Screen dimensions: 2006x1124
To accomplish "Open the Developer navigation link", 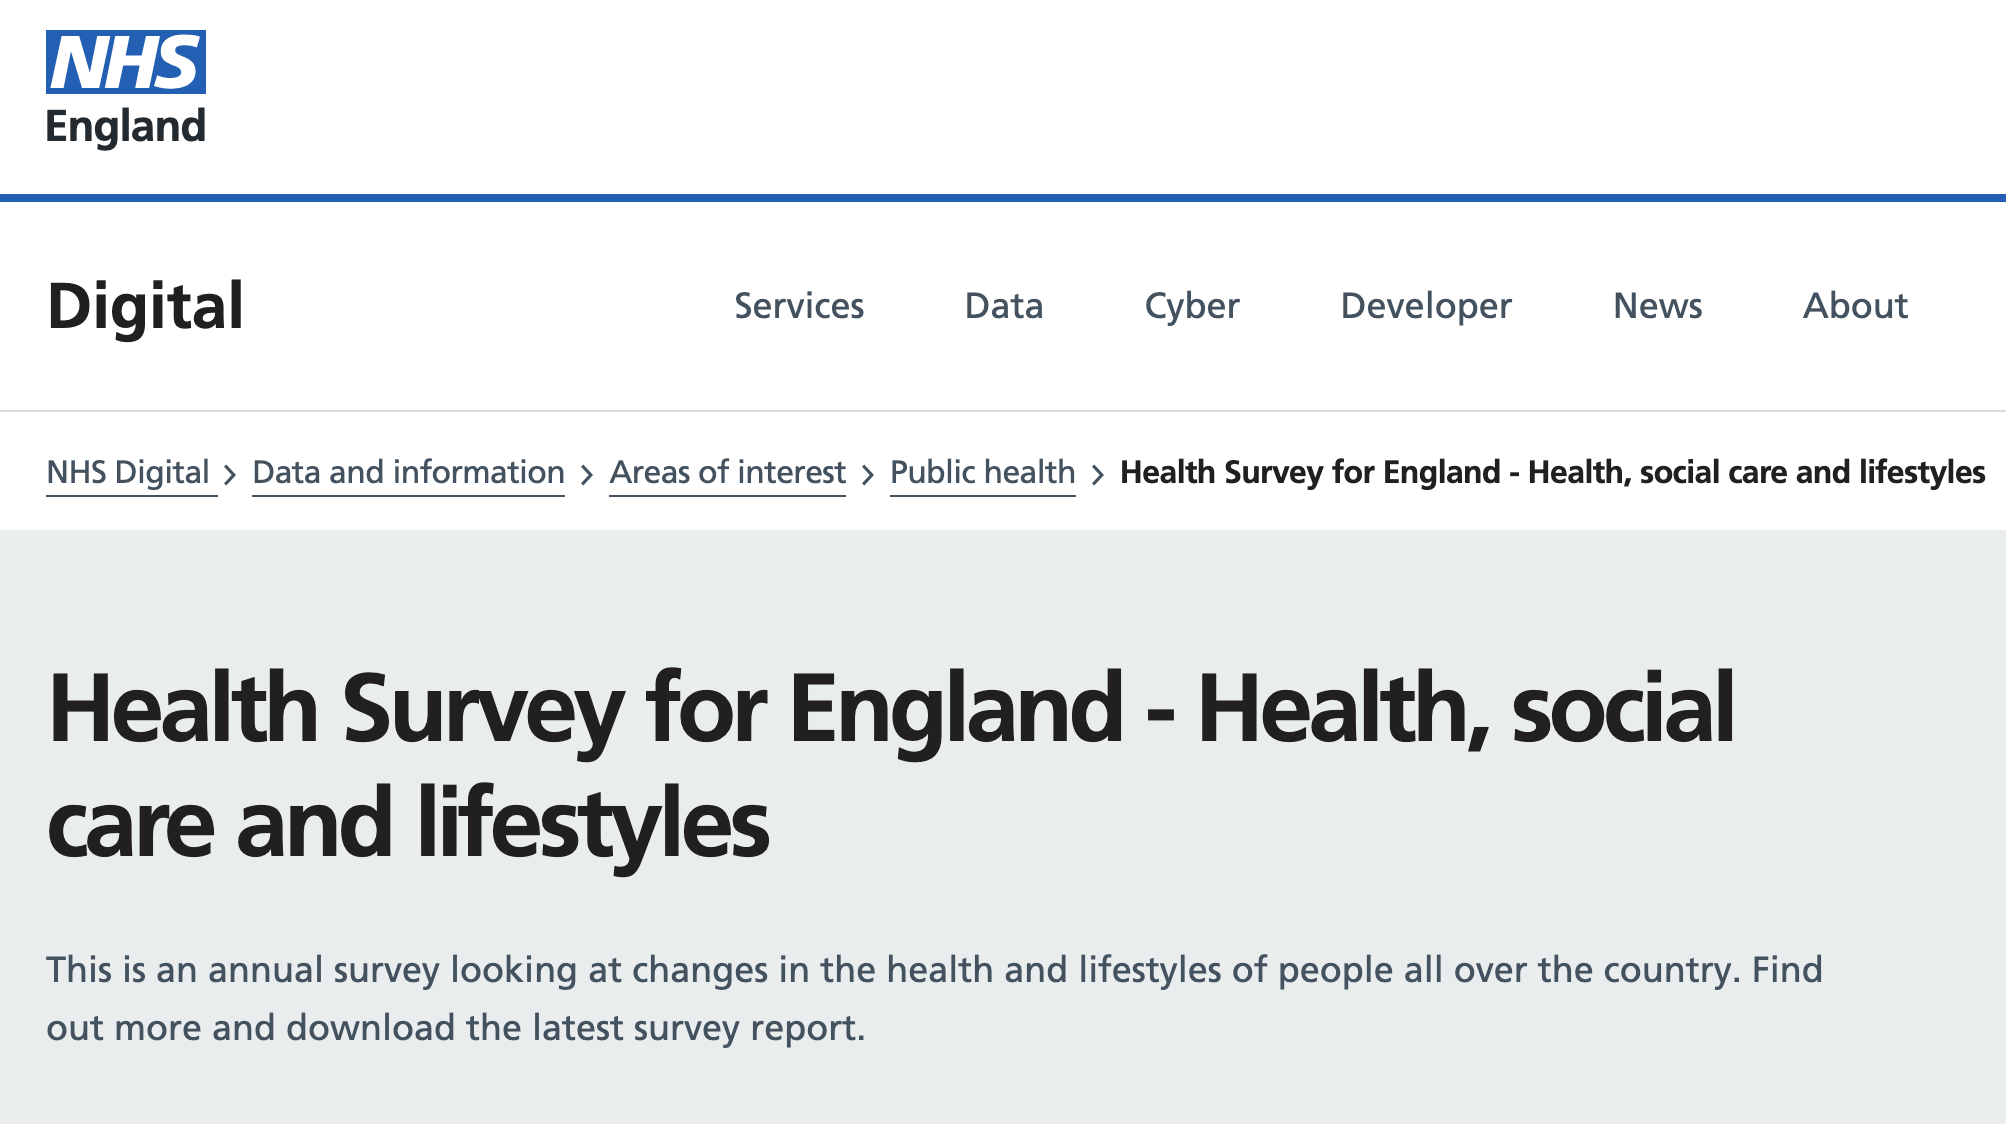I will (x=1426, y=306).
